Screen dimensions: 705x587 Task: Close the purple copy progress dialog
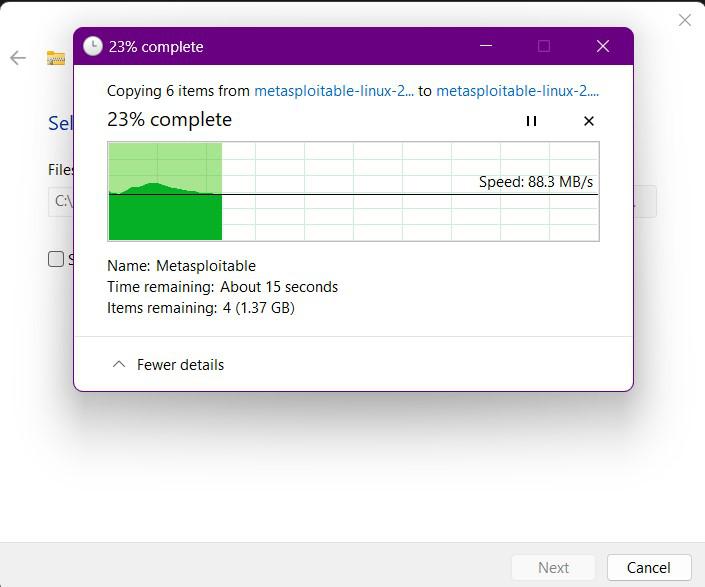(603, 46)
